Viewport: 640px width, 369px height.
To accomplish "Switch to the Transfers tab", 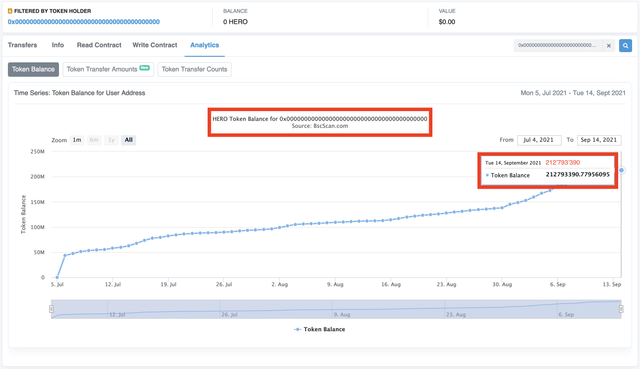I will 22,45.
